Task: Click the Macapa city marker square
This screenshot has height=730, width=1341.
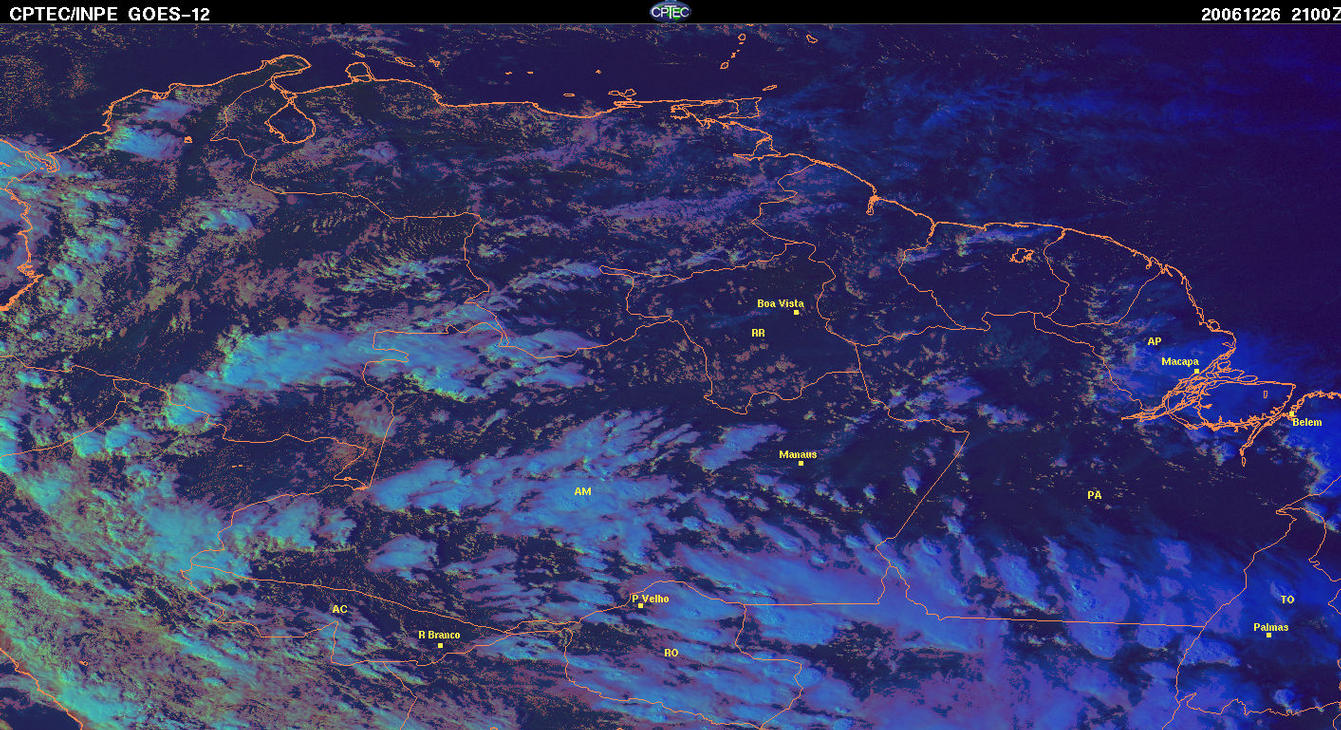Action: [1196, 370]
